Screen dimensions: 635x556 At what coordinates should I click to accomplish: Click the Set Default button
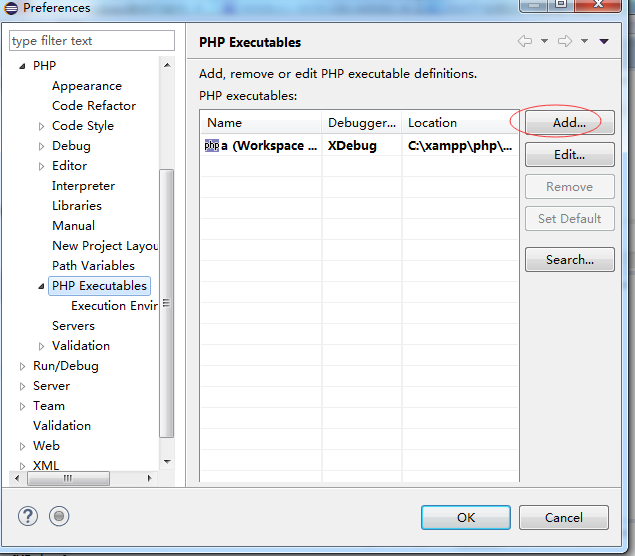coord(569,219)
